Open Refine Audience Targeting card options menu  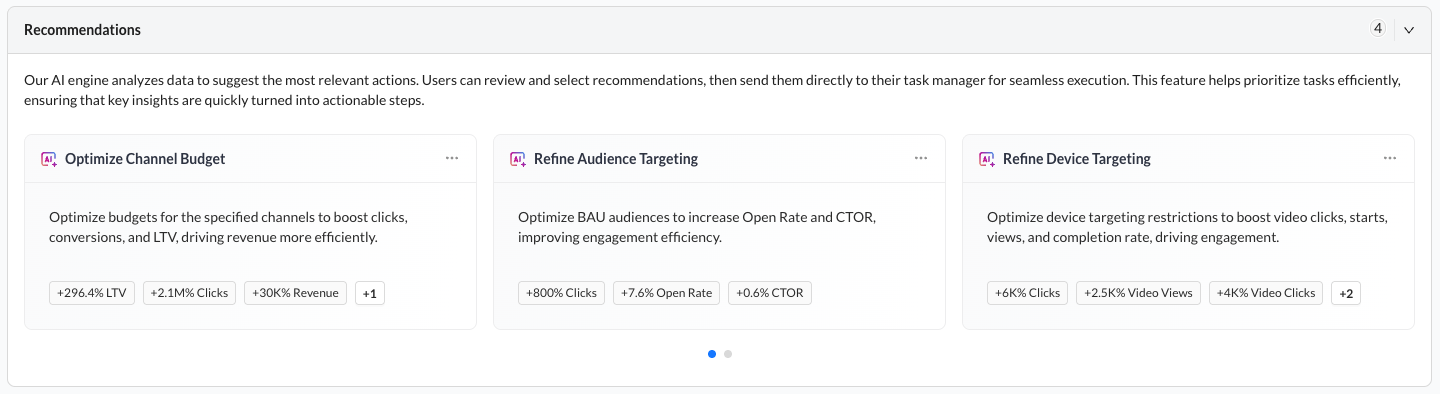[921, 158]
